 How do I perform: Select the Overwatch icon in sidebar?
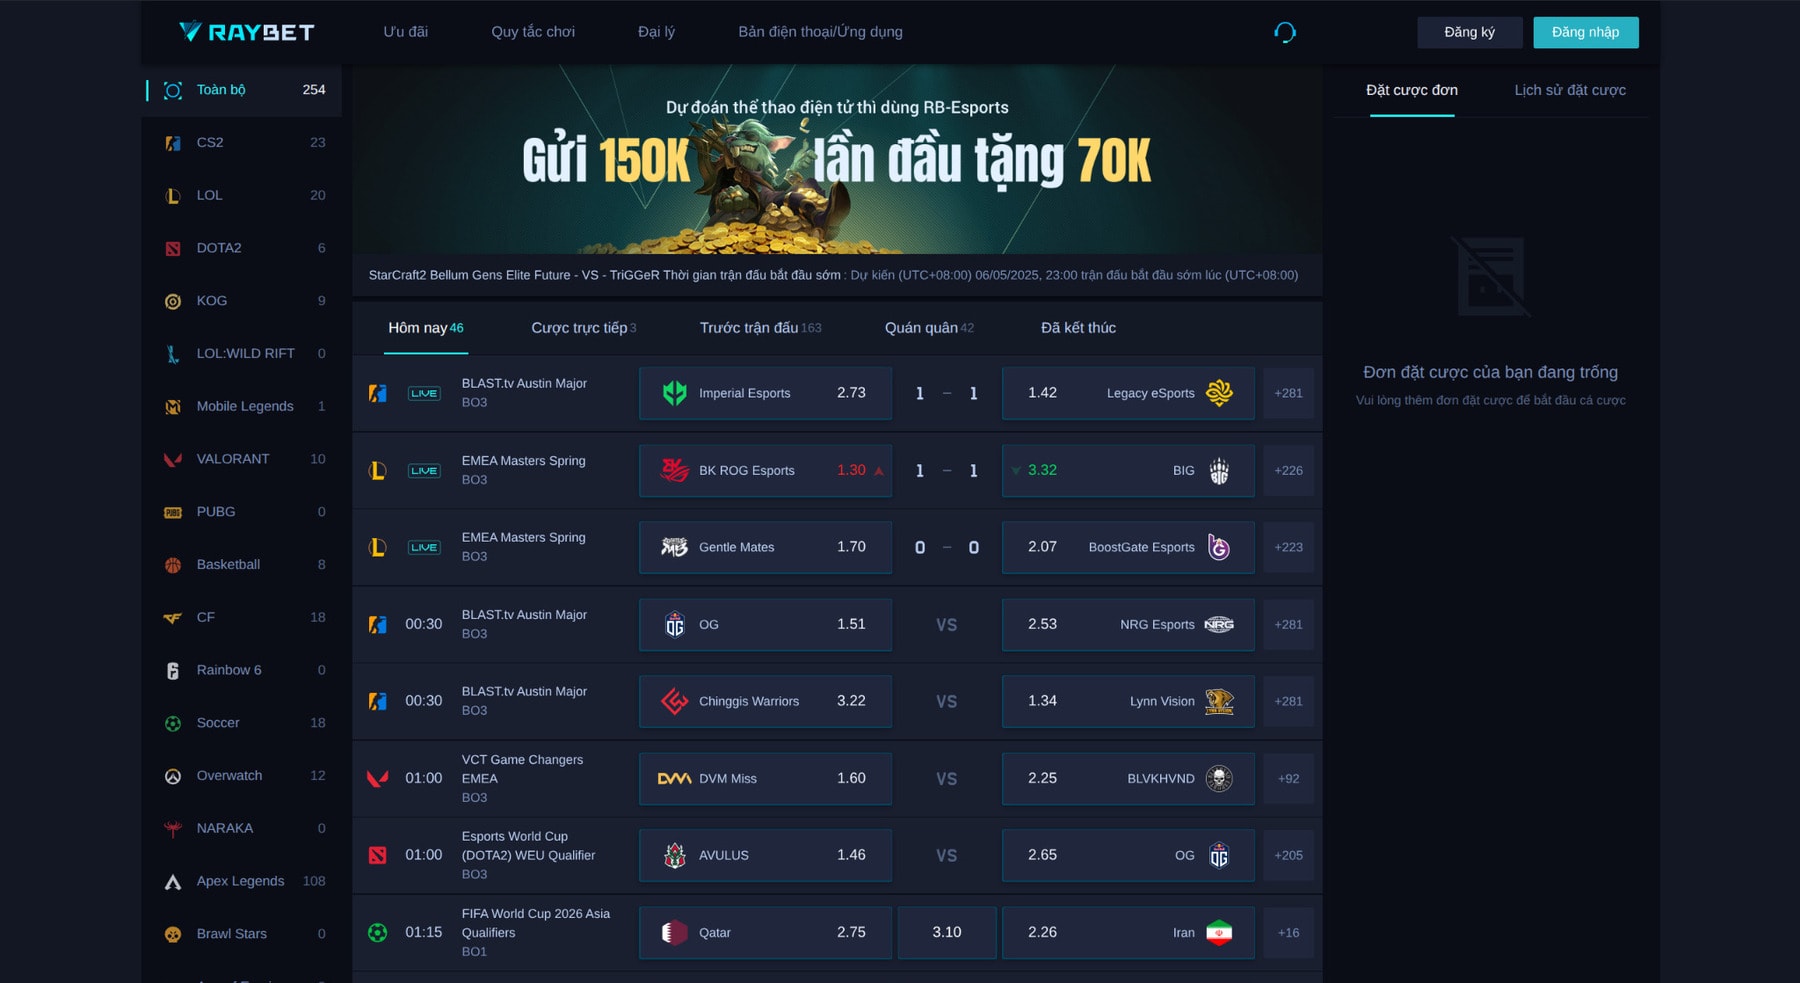(x=173, y=776)
